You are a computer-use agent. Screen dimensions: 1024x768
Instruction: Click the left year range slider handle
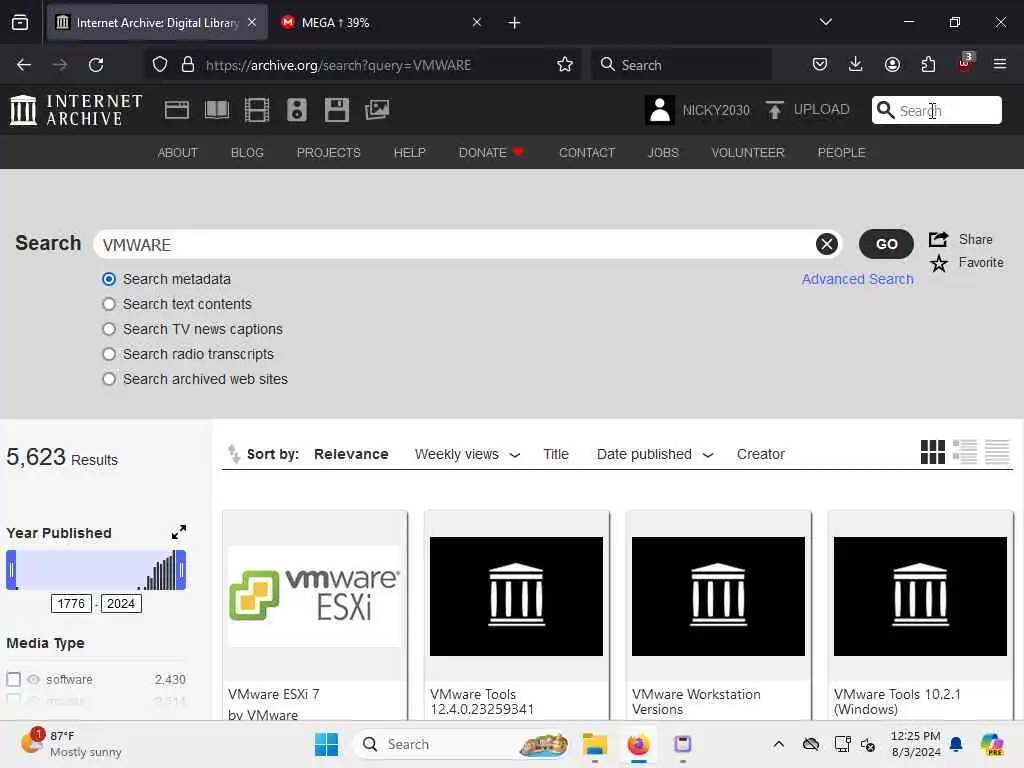pyautogui.click(x=11, y=570)
